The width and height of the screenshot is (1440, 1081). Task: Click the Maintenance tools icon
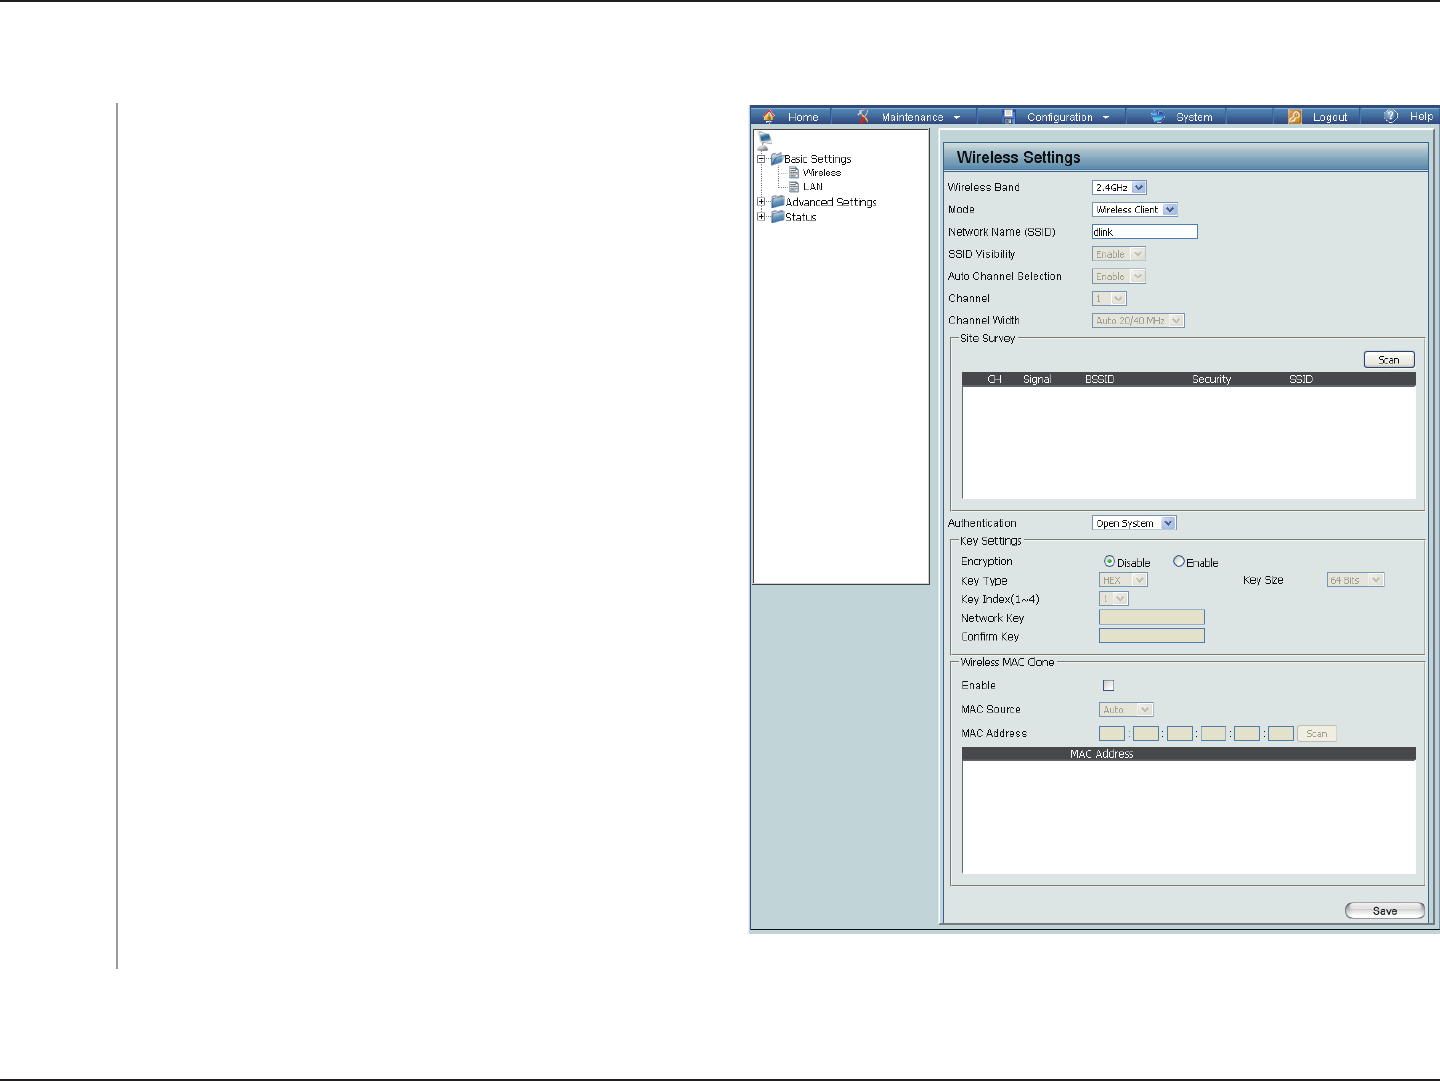(863, 116)
